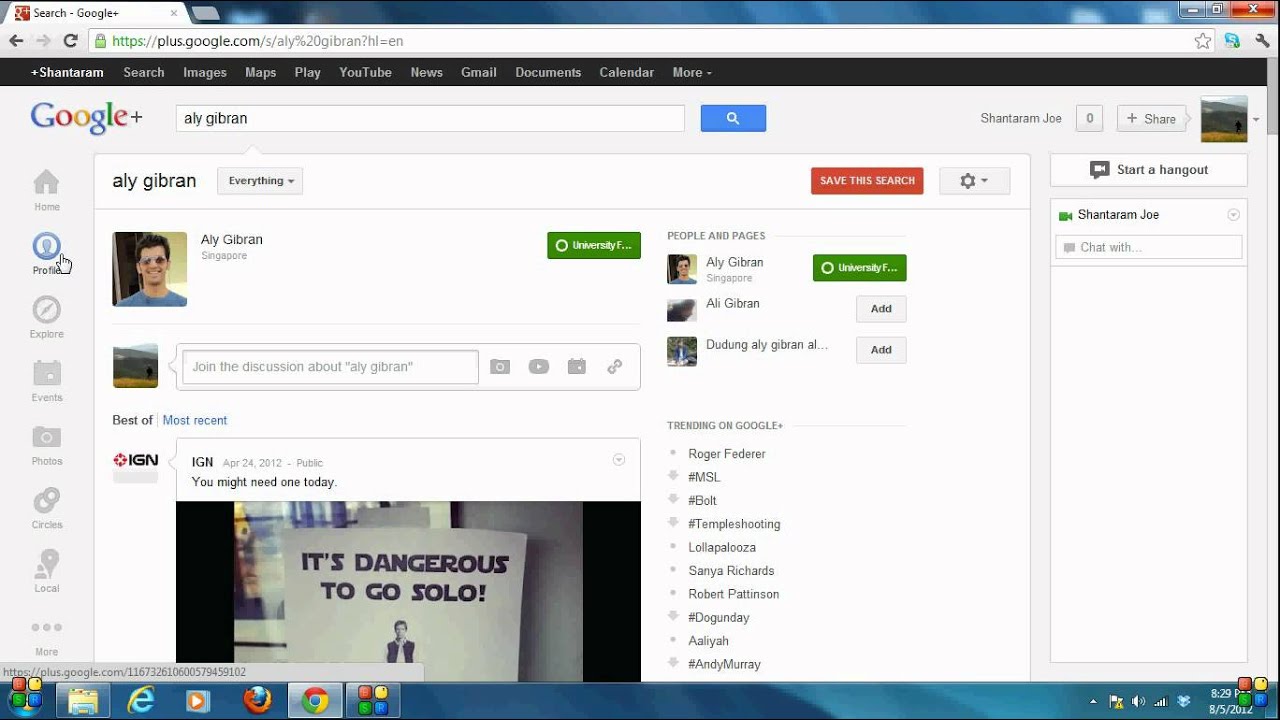Screen dimensions: 1280x720
Task: Reload the page in Chrome
Action: [x=70, y=41]
